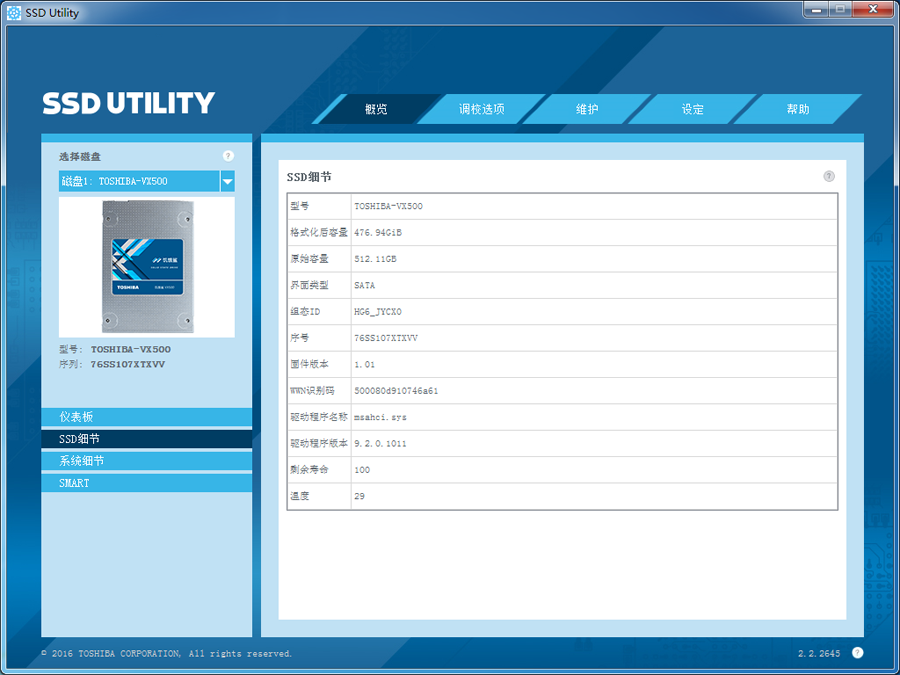
Task: Click the 序号 value 76SS107XTXVV in table
Action: pyautogui.click(x=386, y=338)
